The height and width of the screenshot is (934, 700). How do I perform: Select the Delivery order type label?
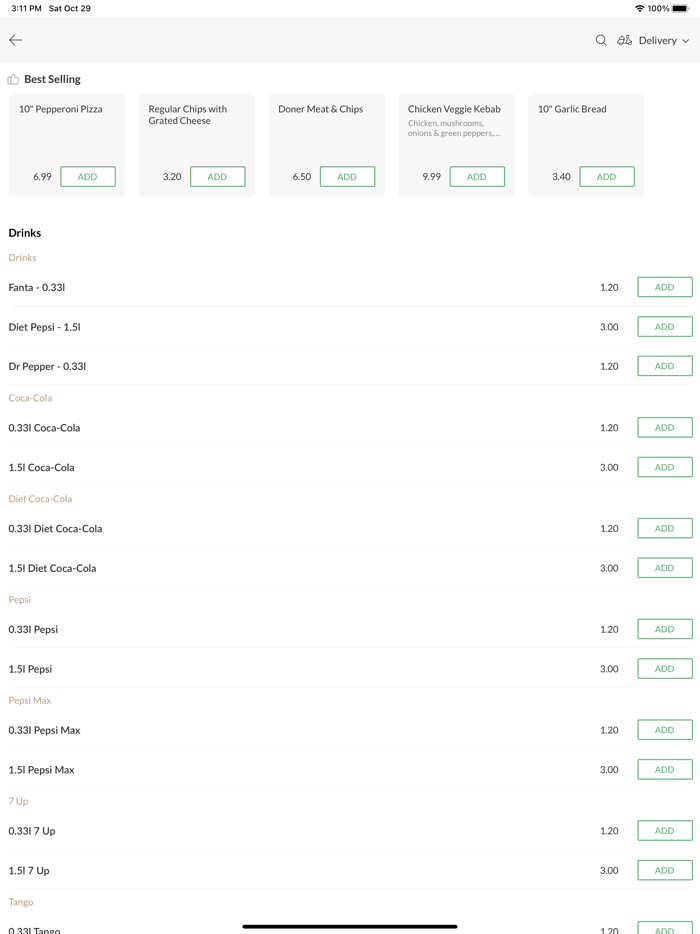[657, 41]
